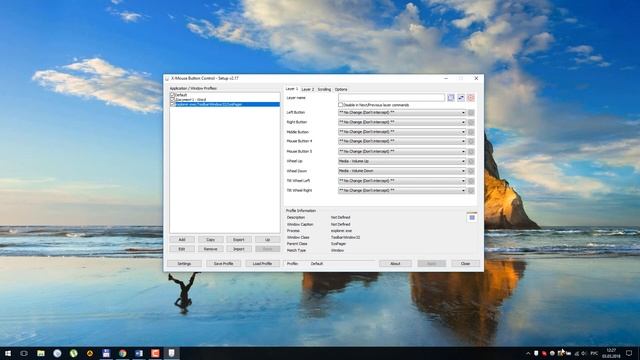Click the Remove profile button
Screen dimensions: 640x360
point(211,249)
